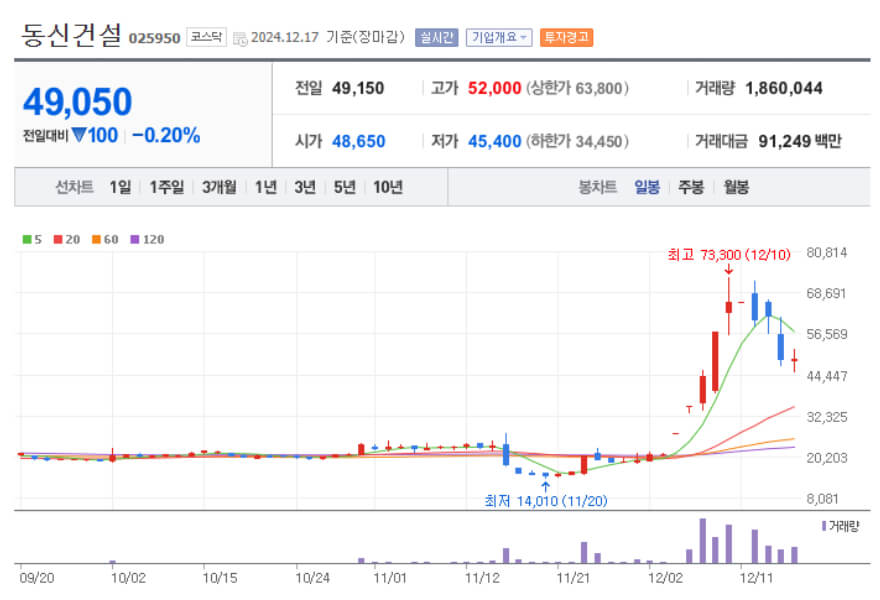The width and height of the screenshot is (880, 600).
Task: Click the blue arrow above 최저 label
Action: coord(546,486)
